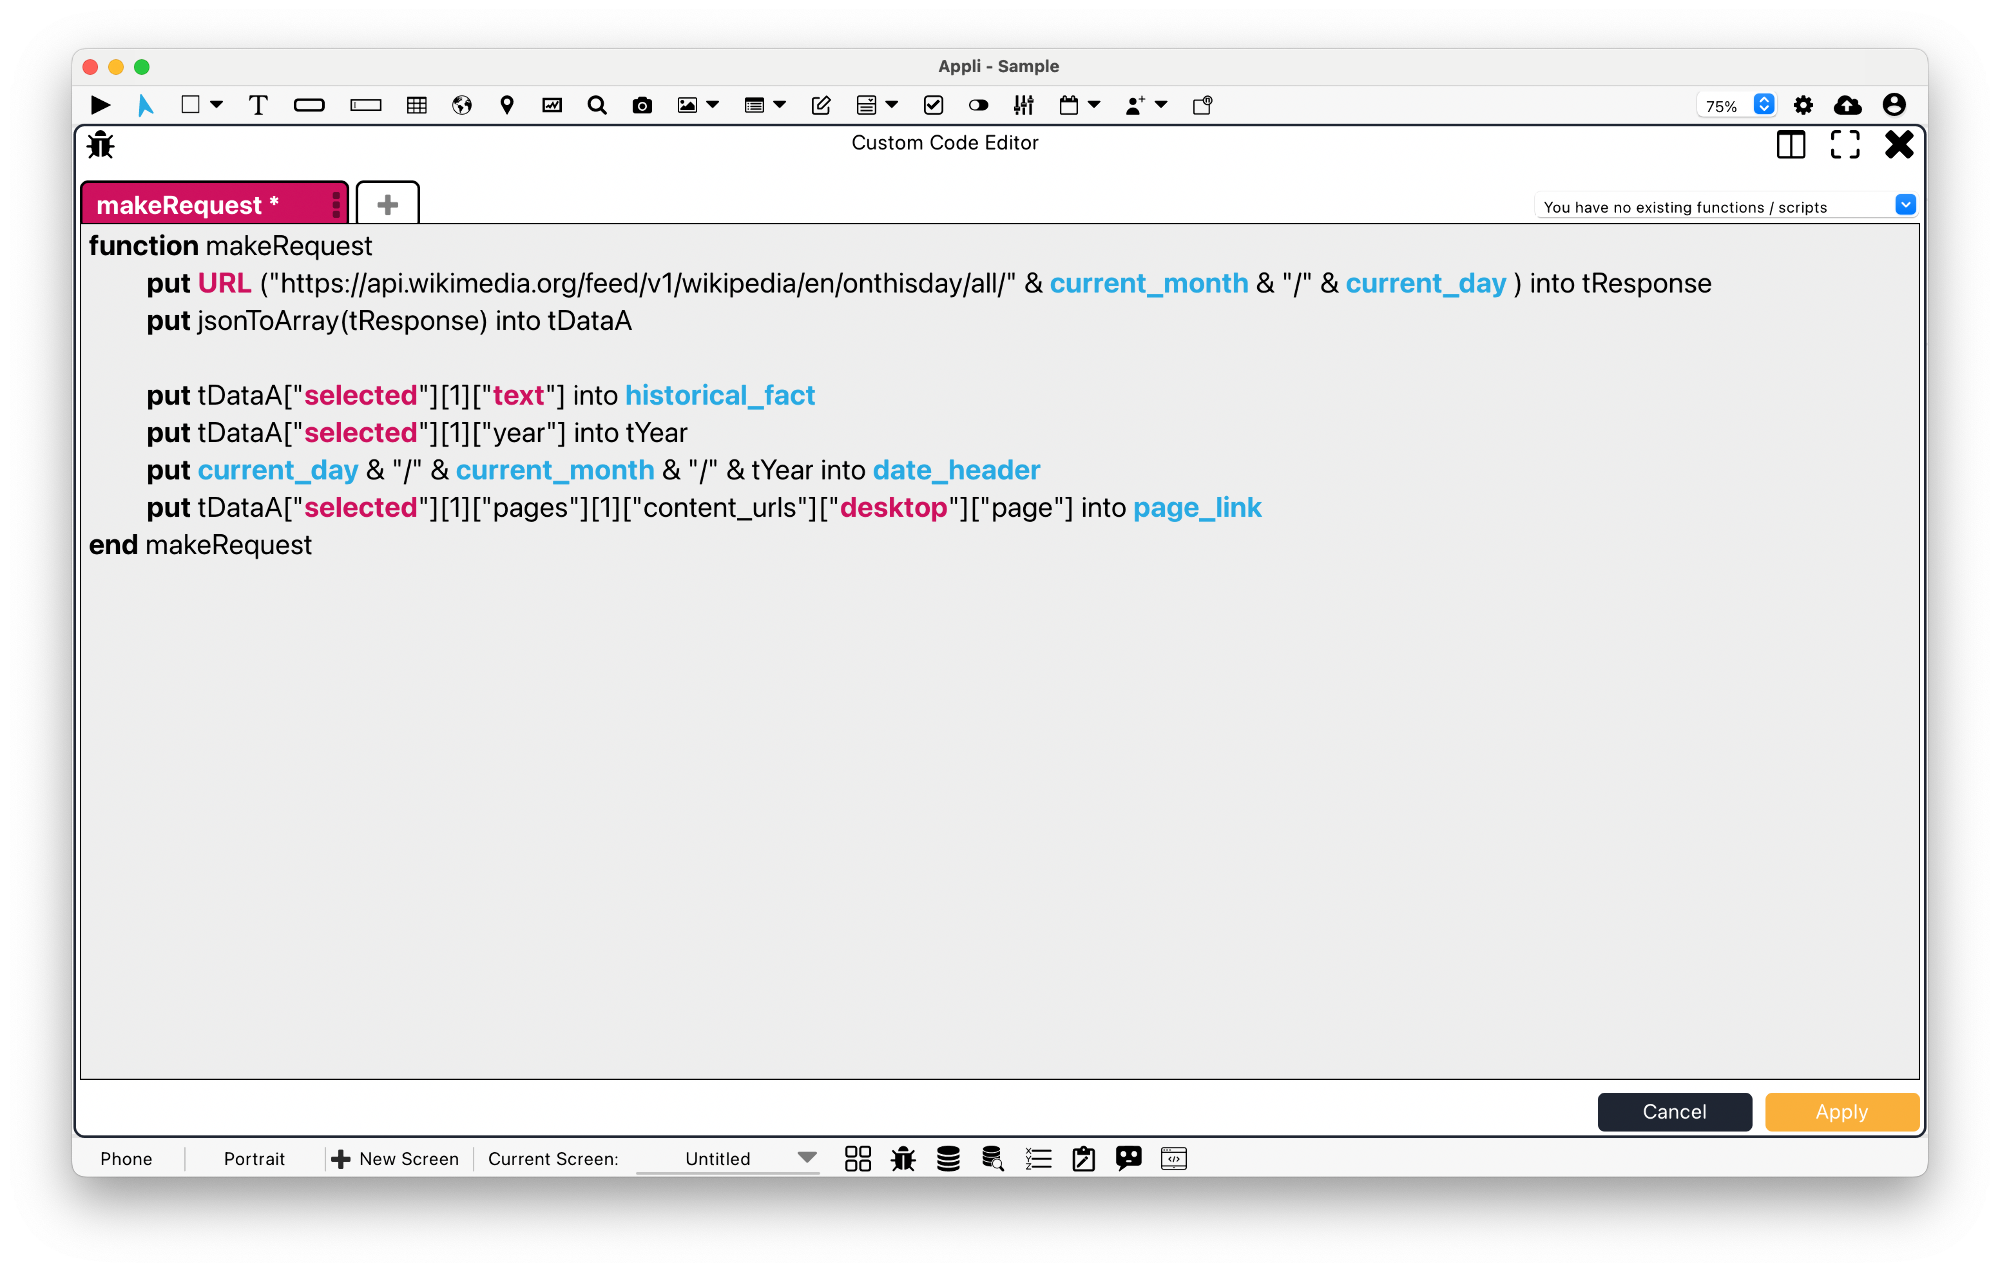2000x1272 pixels.
Task: Click the Run/Play button in toolbar
Action: [98, 103]
